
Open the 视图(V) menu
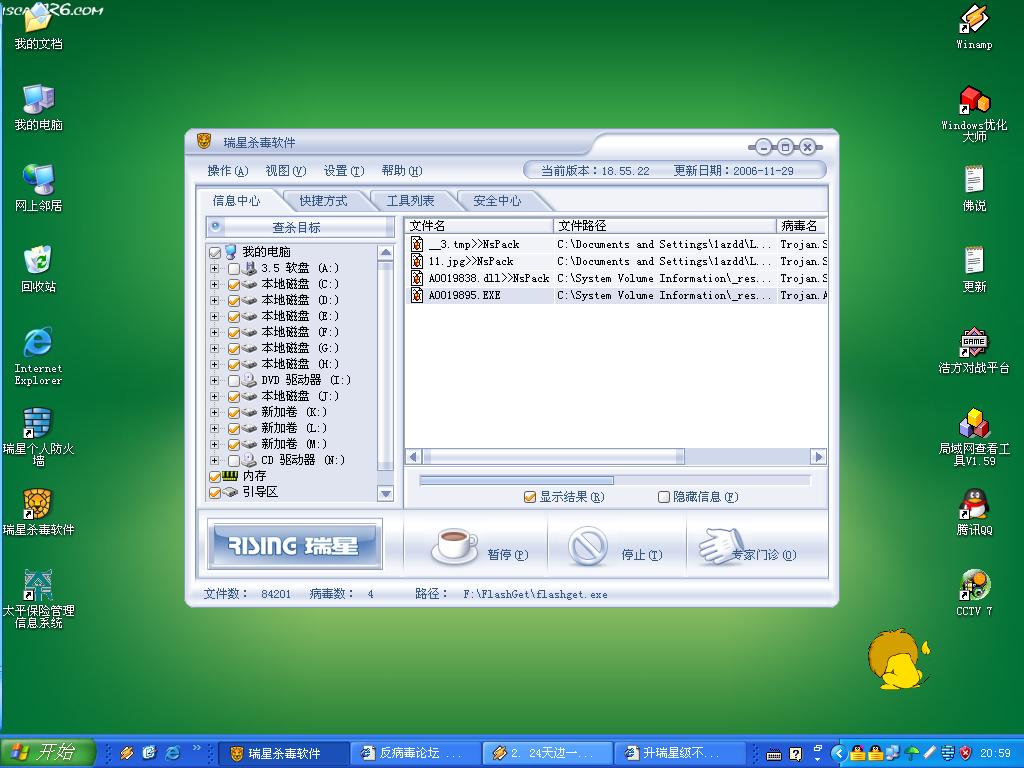(x=285, y=170)
